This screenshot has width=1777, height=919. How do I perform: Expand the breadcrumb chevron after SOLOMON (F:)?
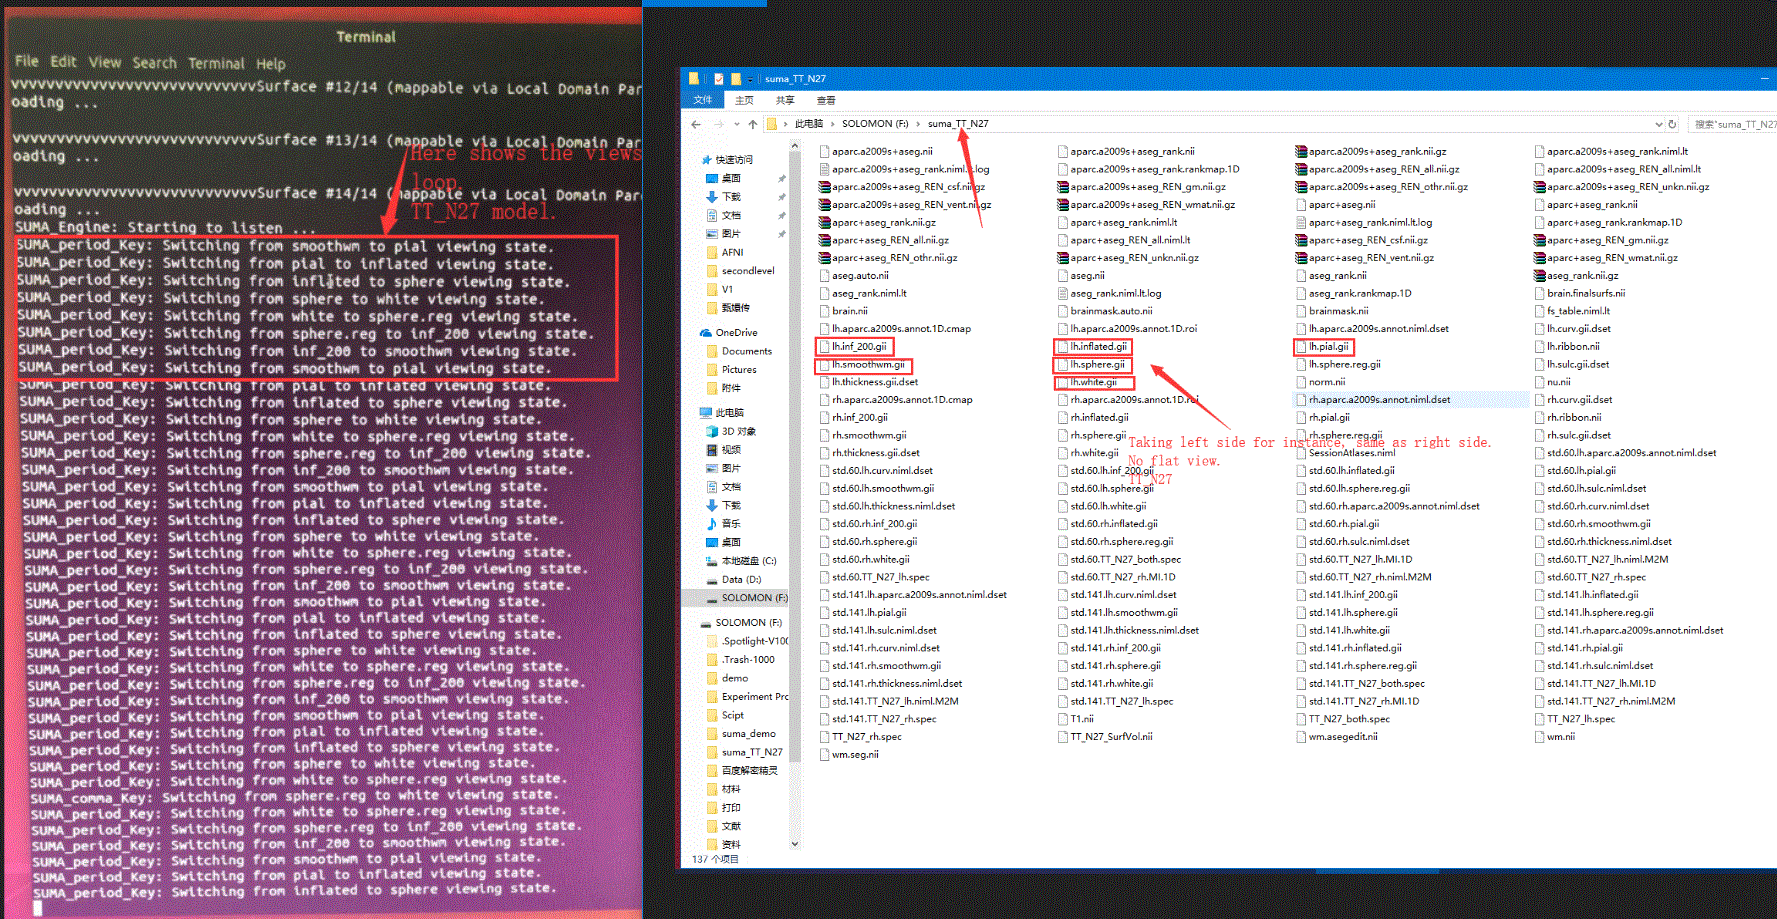pyautogui.click(x=917, y=124)
